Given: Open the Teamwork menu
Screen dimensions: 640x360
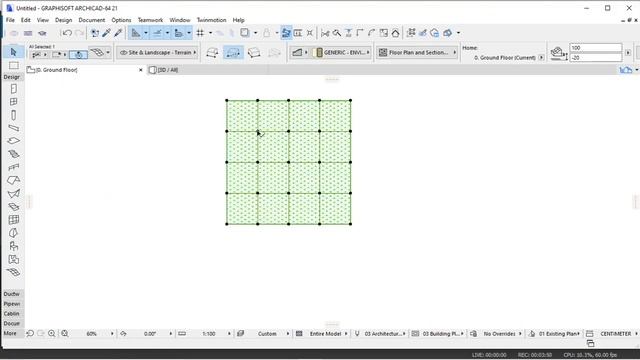Looking at the screenshot, I should (150, 20).
